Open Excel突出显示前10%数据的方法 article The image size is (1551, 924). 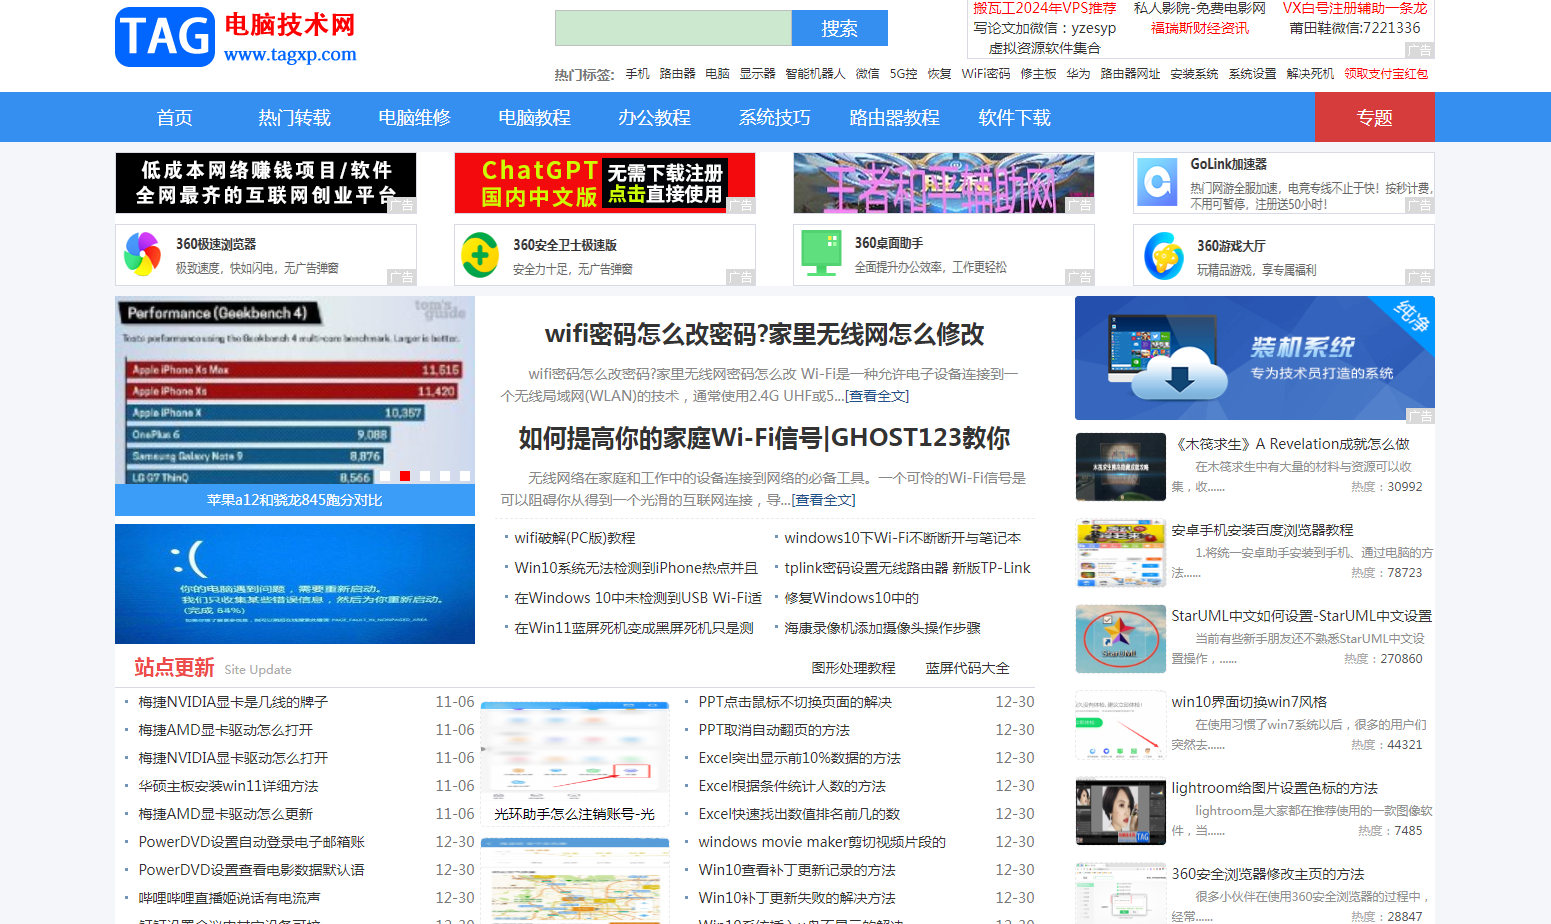799,758
